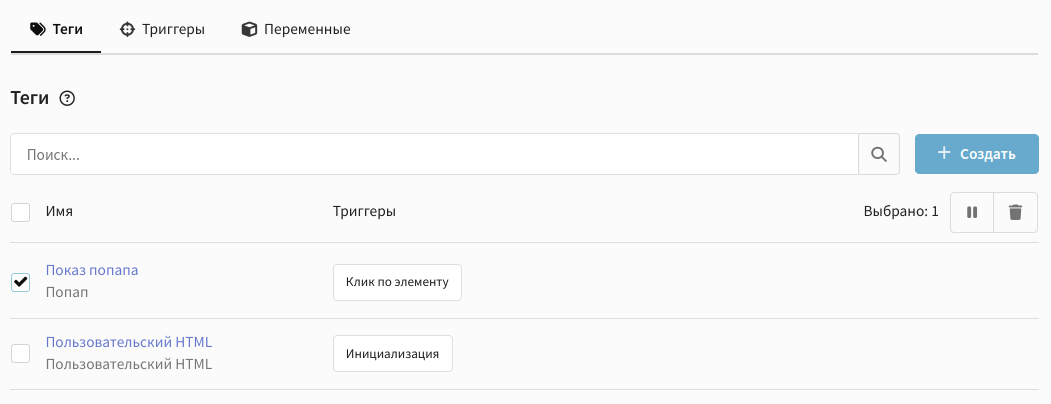1051x404 pixels.
Task: Click the Имя column header
Action: [60, 212]
